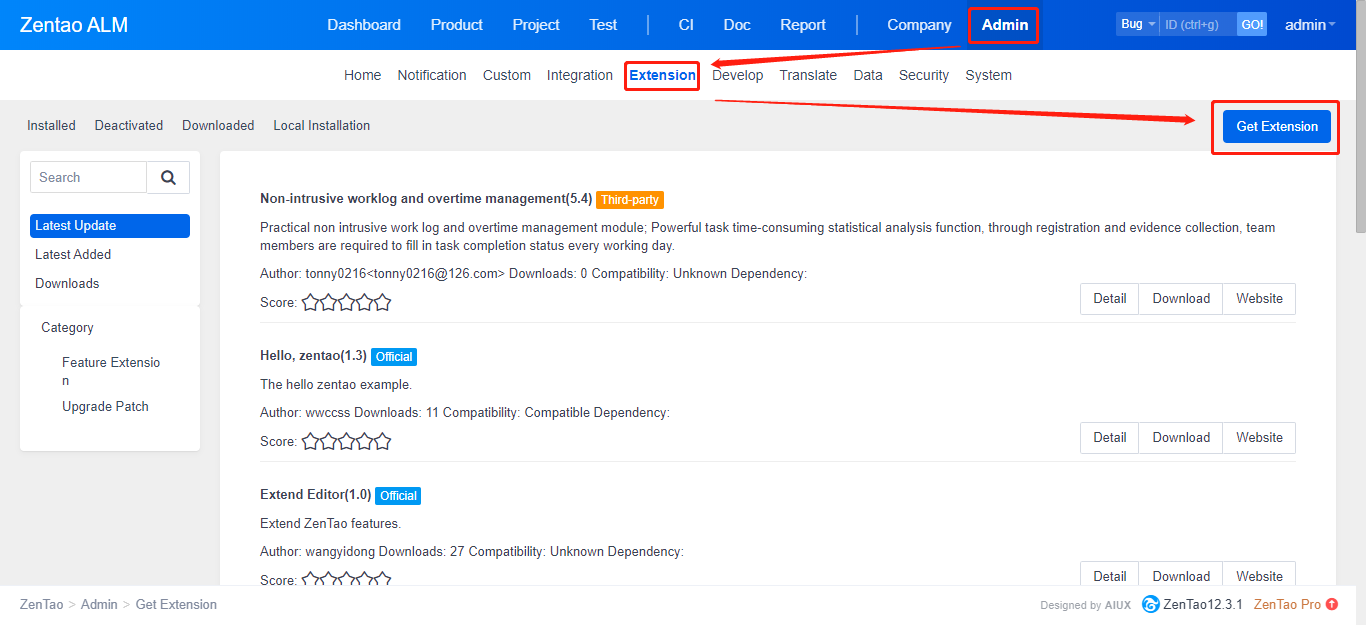Viewport: 1366px width, 625px height.
Task: Download the Hello, zentao extension
Action: (x=1181, y=437)
